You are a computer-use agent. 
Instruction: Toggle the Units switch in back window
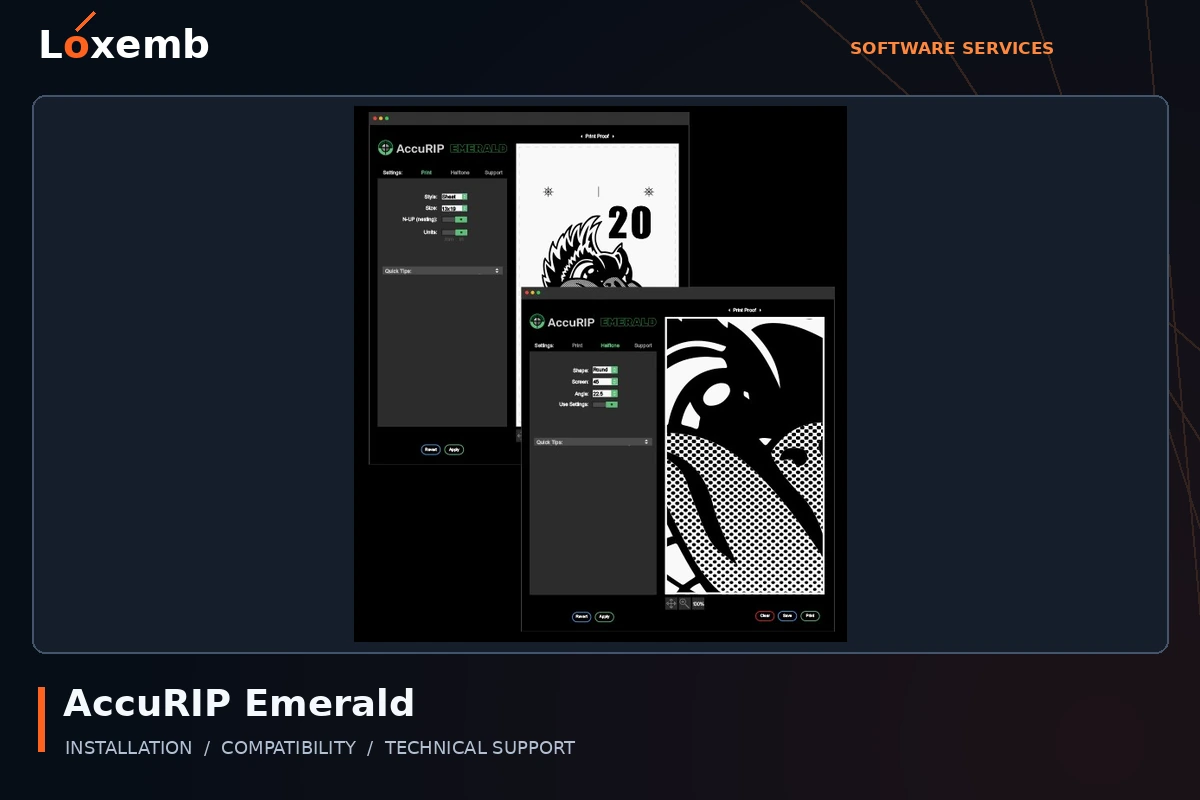[x=455, y=232]
